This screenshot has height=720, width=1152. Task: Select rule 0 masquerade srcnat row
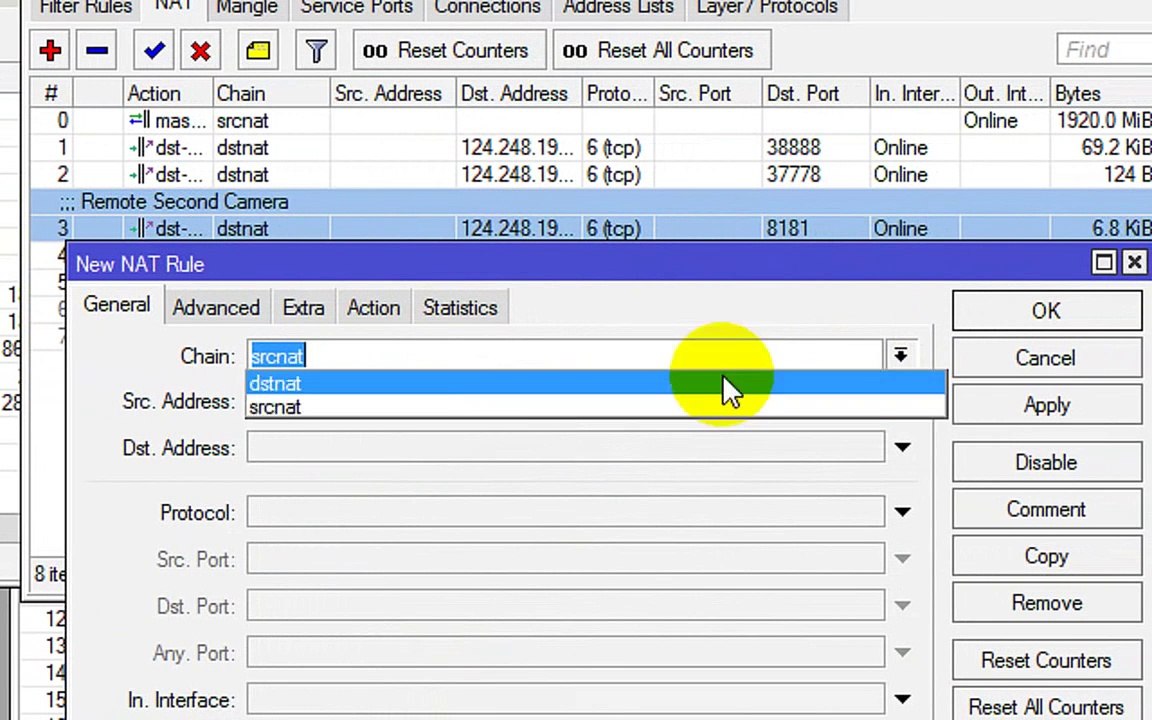[591, 120]
